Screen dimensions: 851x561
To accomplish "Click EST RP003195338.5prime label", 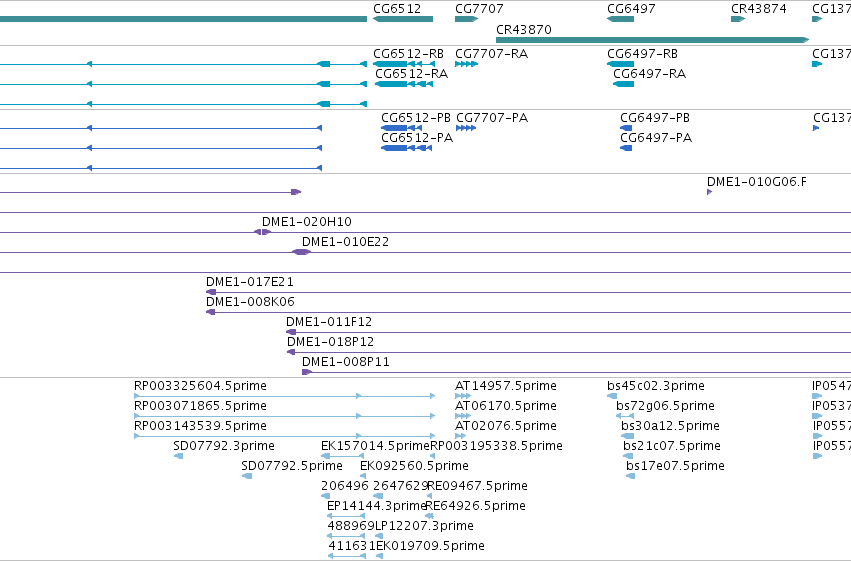I will point(497,446).
